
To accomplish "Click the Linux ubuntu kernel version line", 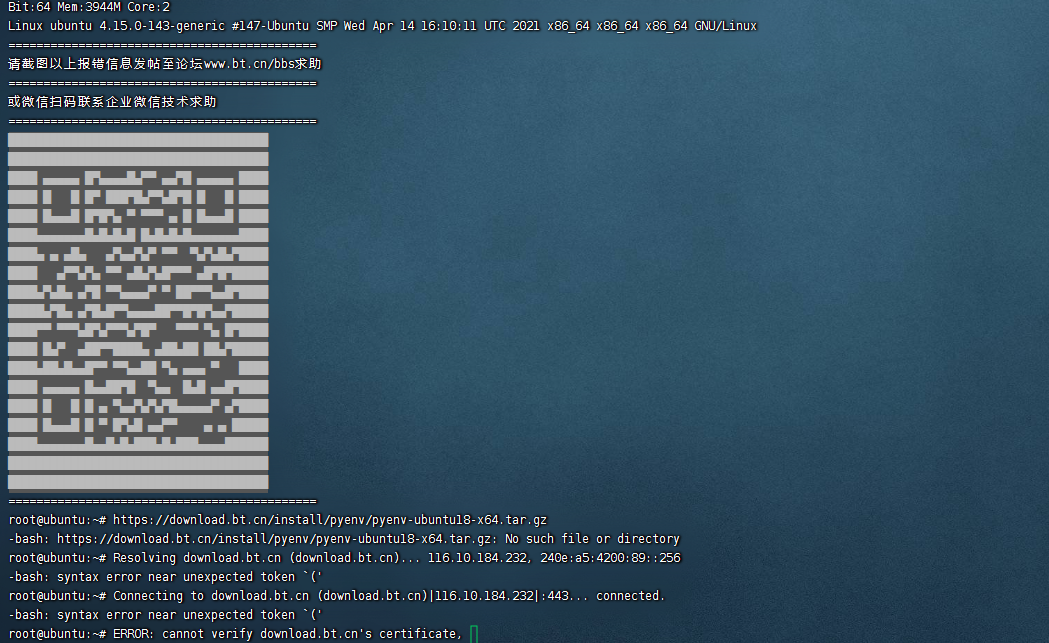I will pos(382,26).
